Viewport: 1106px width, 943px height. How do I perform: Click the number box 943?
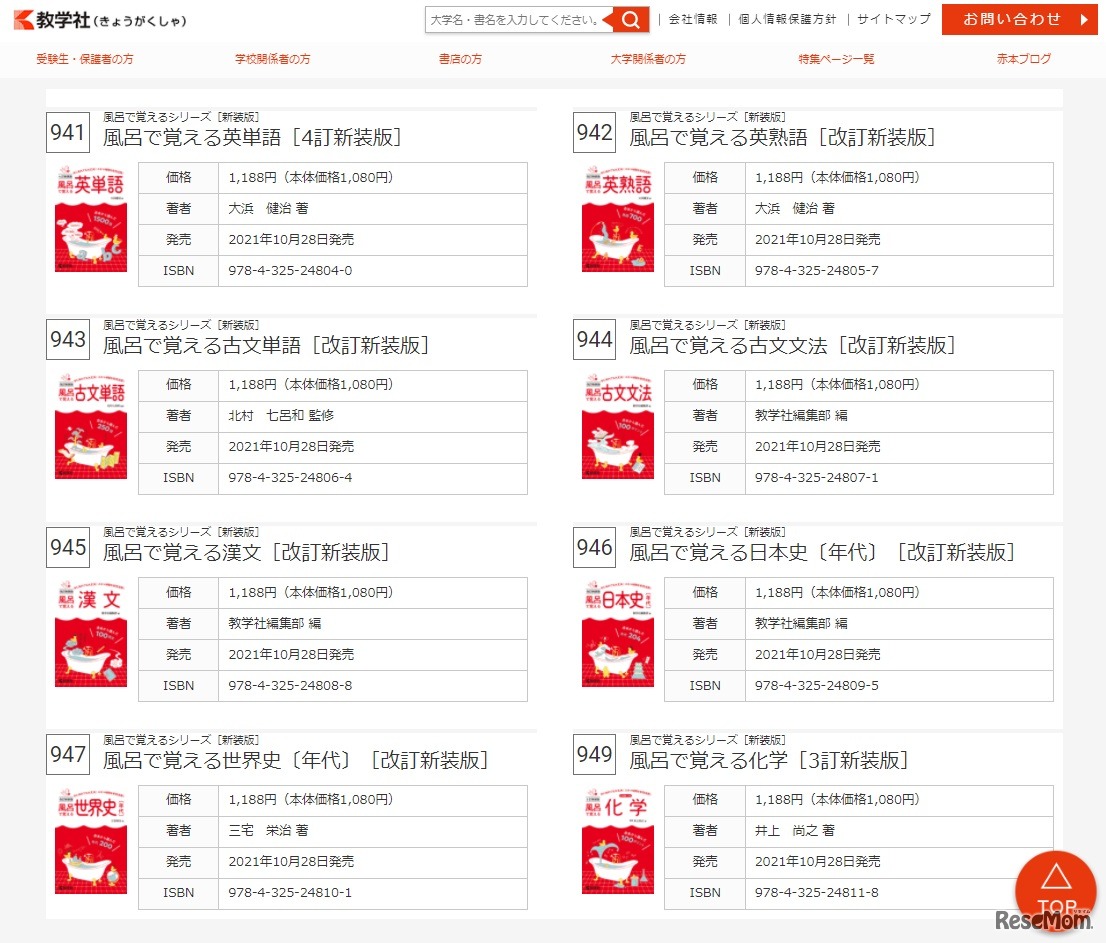click(68, 340)
